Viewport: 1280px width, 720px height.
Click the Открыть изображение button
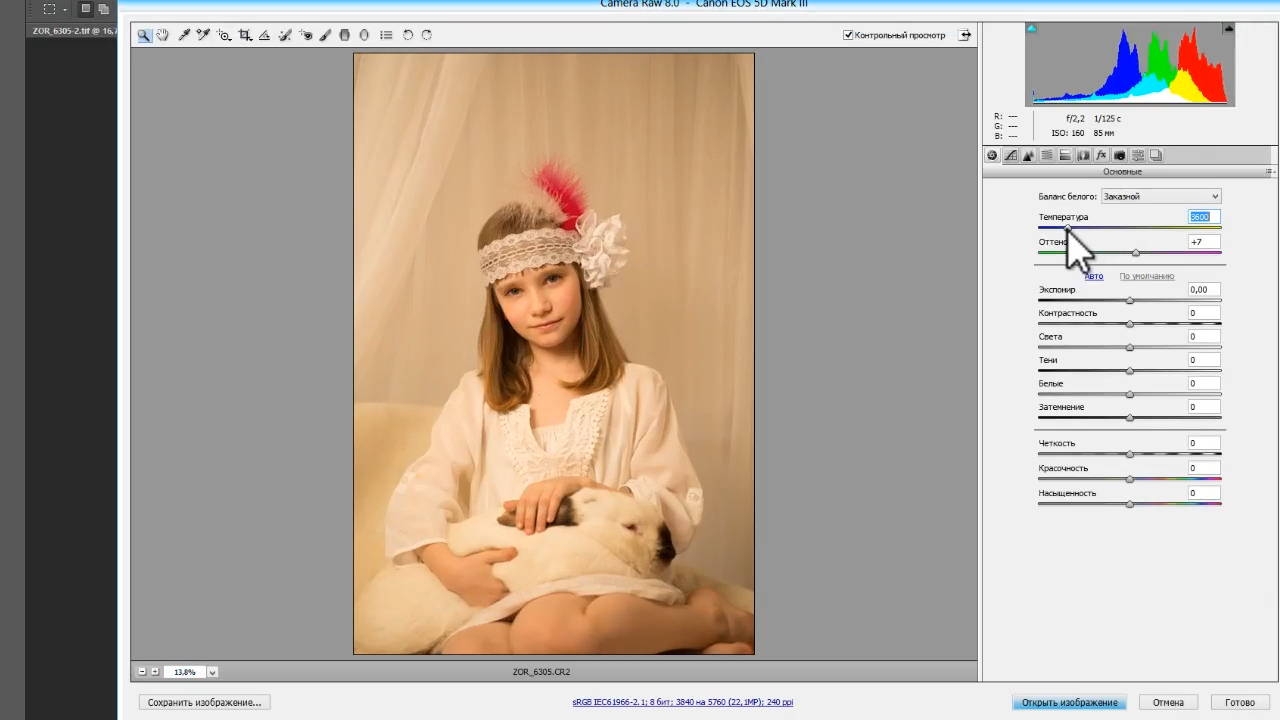1069,702
